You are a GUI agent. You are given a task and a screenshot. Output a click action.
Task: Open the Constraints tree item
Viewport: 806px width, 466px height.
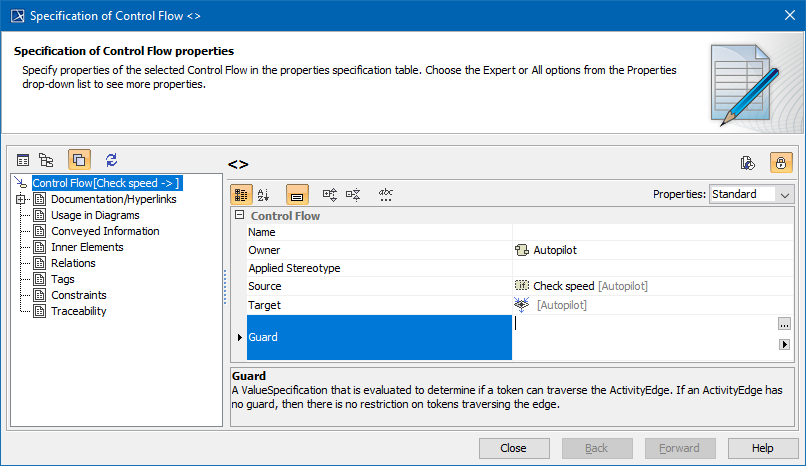[x=79, y=295]
